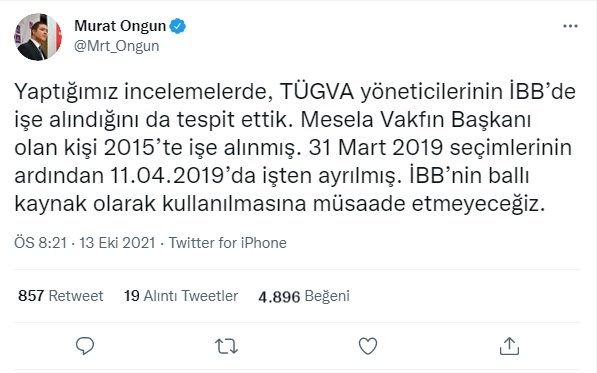Open the @Mrt_Ongun handle link
Screen dimensions: 597x373
(x=117, y=46)
